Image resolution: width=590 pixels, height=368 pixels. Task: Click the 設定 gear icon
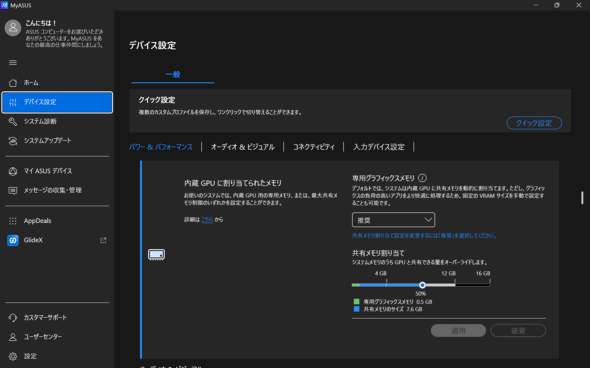click(13, 356)
